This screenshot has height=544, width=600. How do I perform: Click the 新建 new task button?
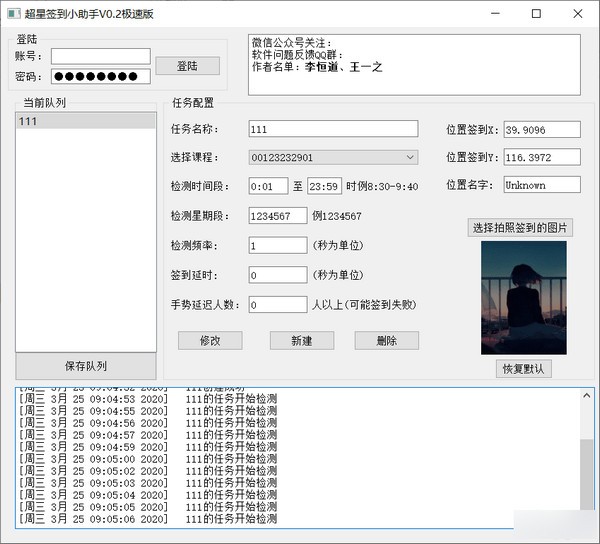302,340
